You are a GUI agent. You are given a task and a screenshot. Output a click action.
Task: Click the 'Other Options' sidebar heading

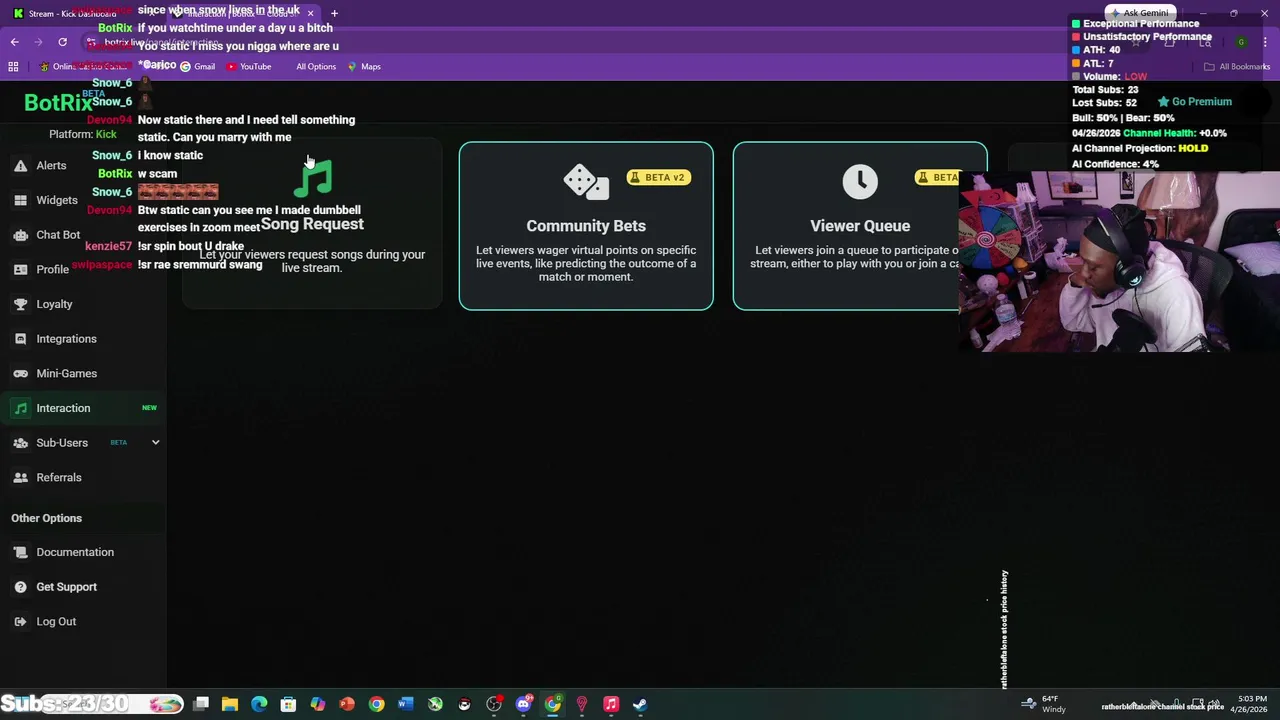[x=47, y=518]
